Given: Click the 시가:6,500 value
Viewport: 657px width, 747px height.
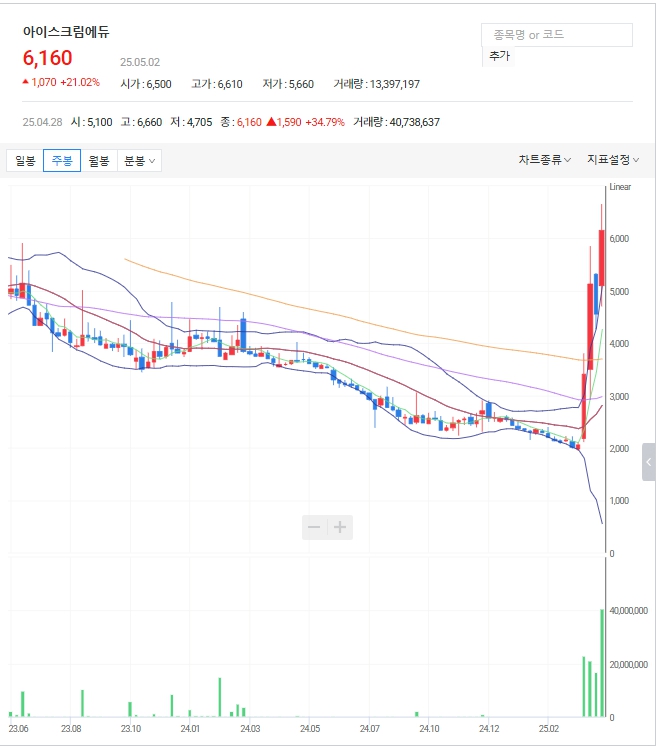Looking at the screenshot, I should tap(146, 84).
